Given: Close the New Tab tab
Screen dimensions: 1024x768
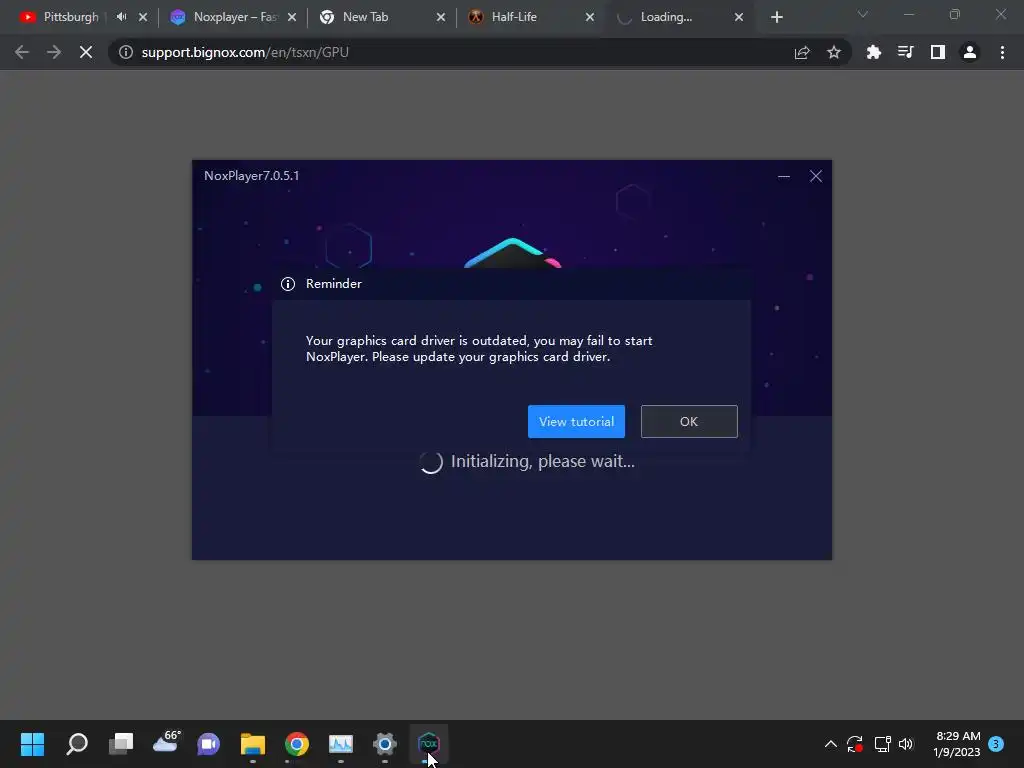Looking at the screenshot, I should click(x=441, y=17).
